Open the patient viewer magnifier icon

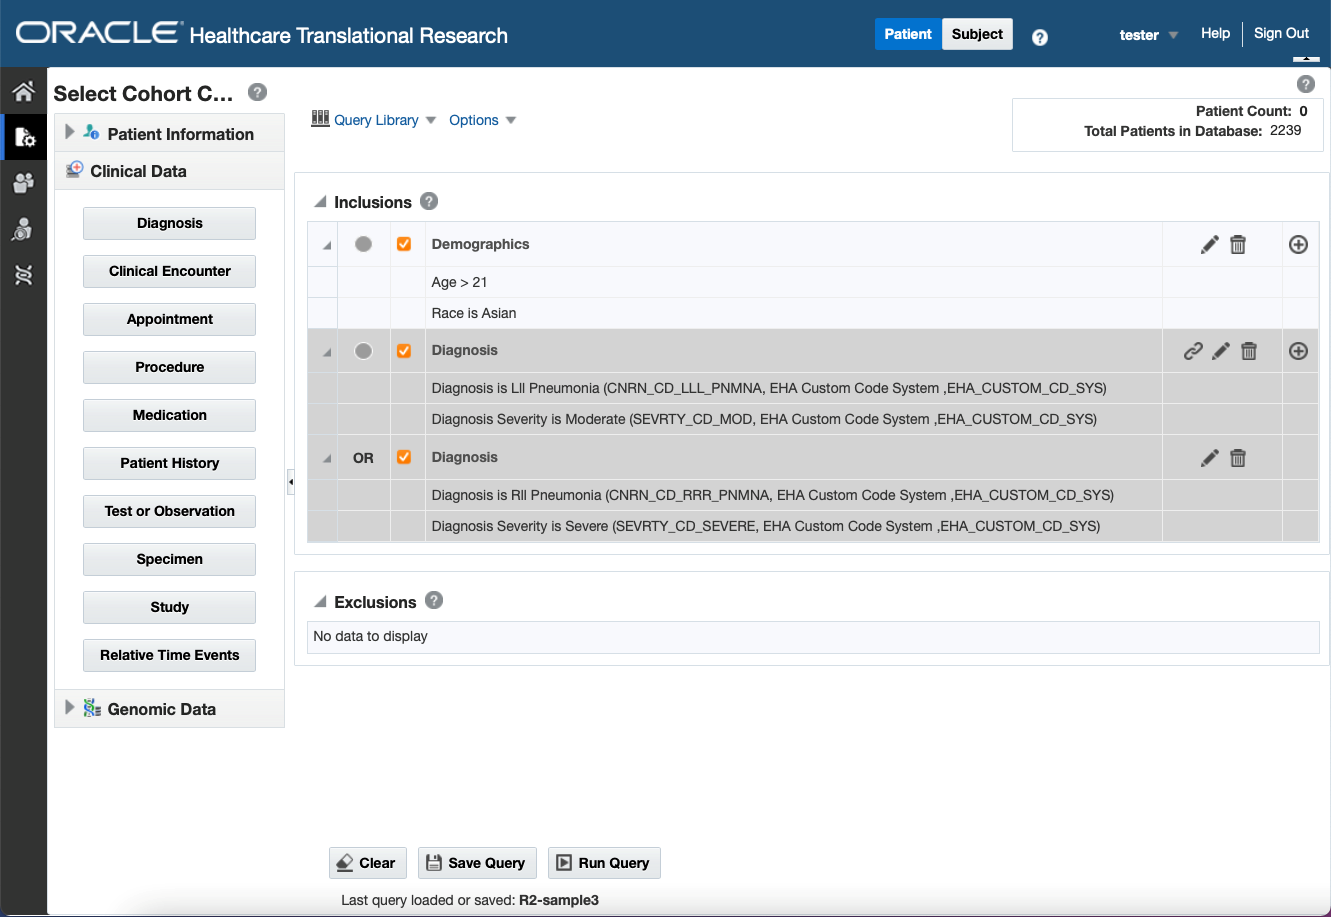tap(24, 229)
